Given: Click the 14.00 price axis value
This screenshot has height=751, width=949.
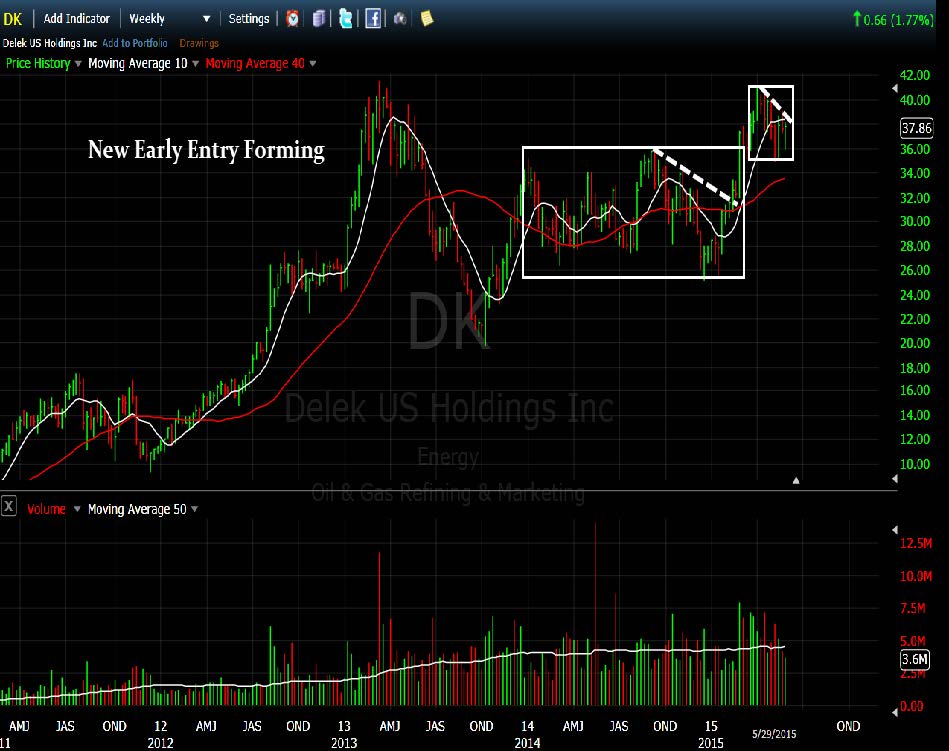Looking at the screenshot, I should [x=915, y=415].
